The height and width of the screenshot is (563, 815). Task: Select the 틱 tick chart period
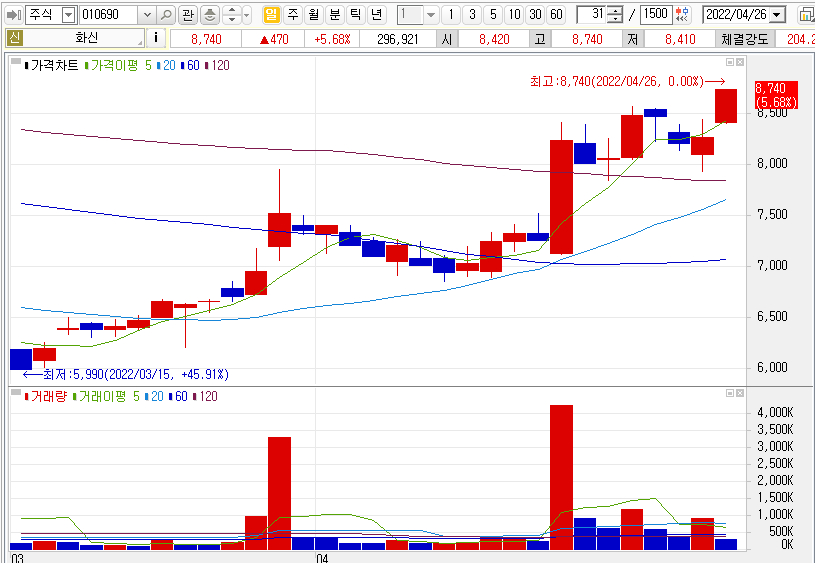click(356, 15)
